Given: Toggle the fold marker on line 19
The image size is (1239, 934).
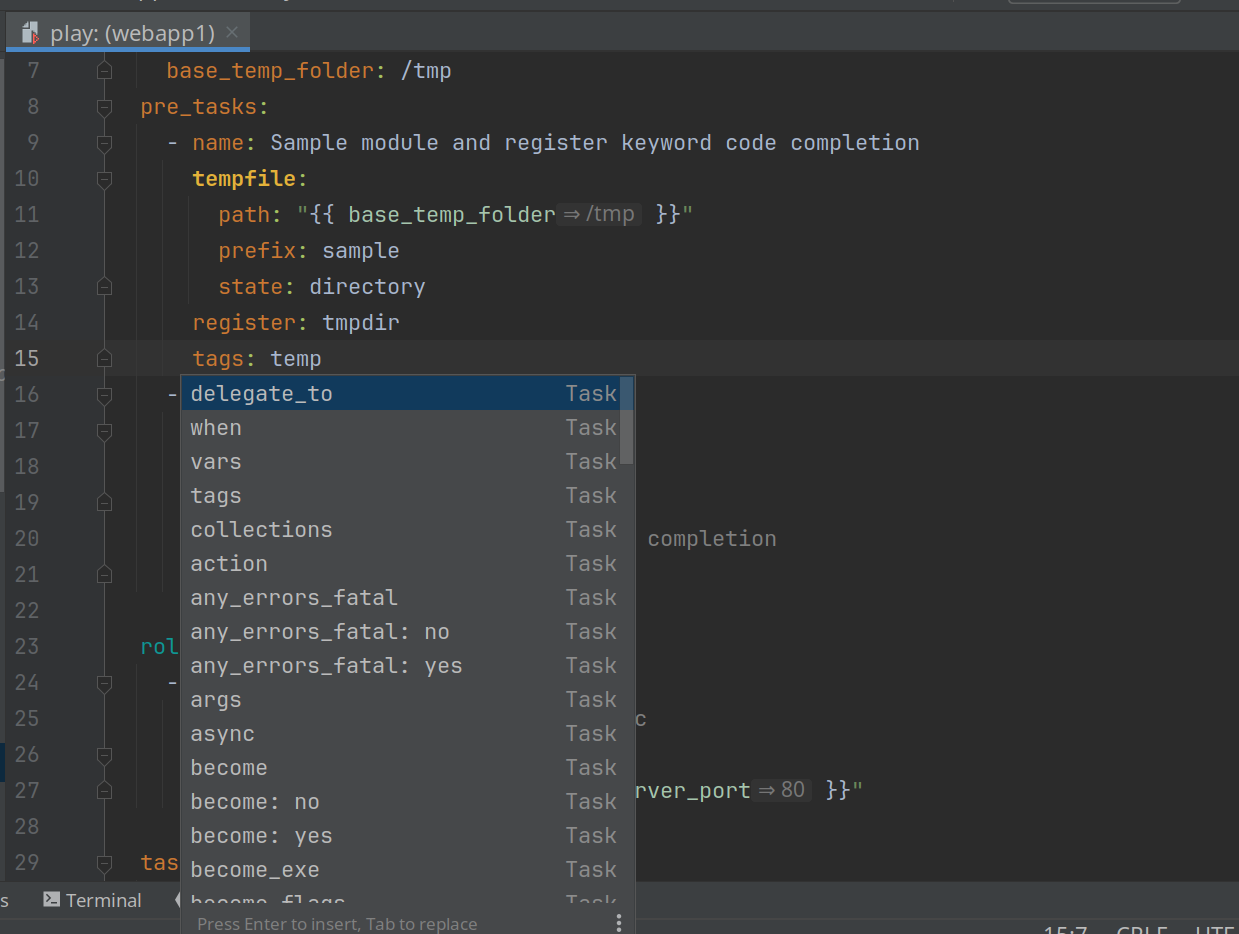Looking at the screenshot, I should (104, 503).
